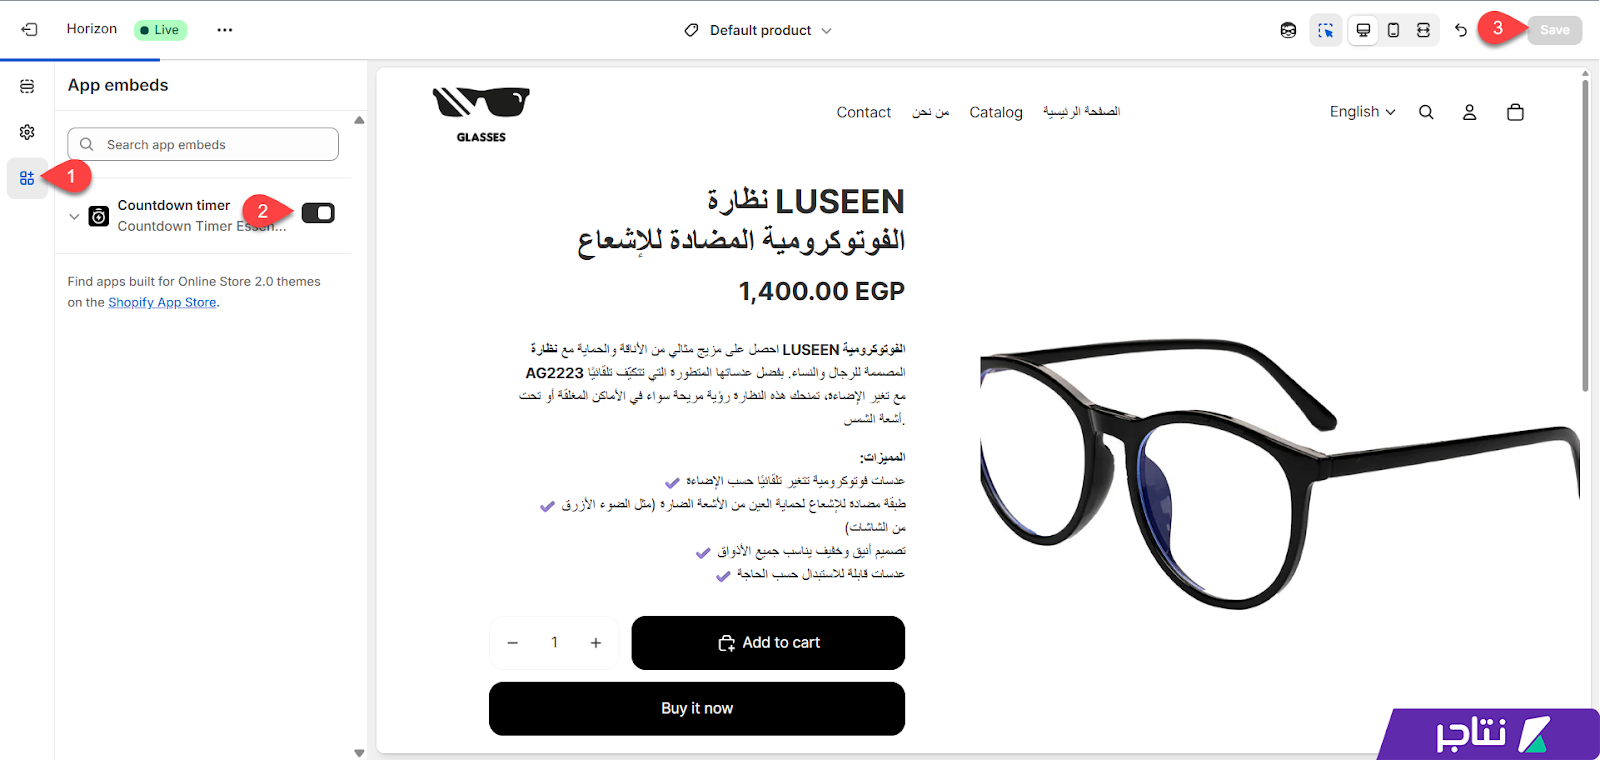Select the Catalog navigation menu item

pos(996,113)
